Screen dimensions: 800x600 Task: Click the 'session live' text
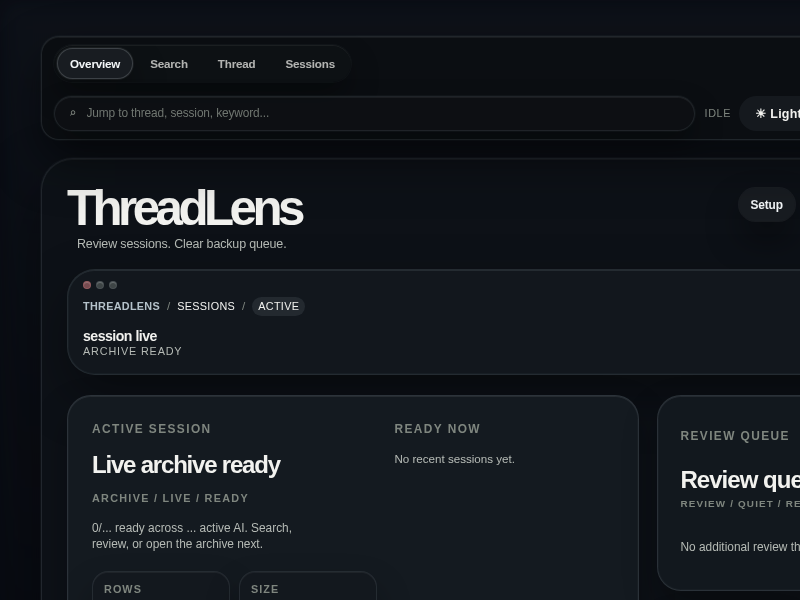tap(120, 336)
